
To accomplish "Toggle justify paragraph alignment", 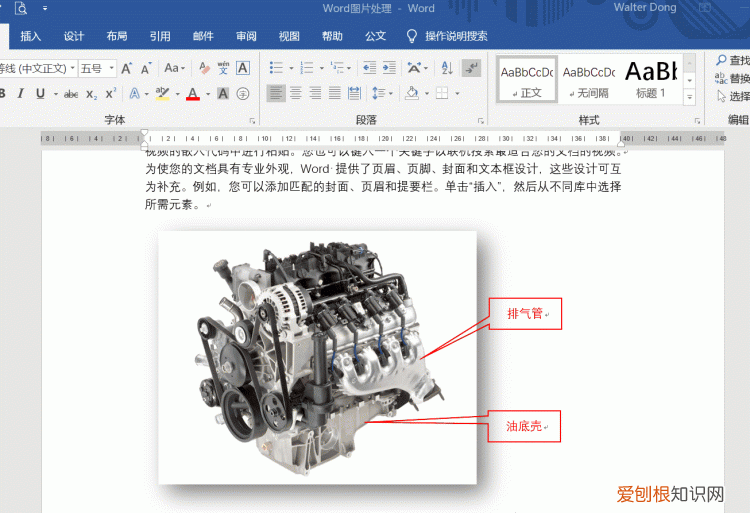I will 335,93.
